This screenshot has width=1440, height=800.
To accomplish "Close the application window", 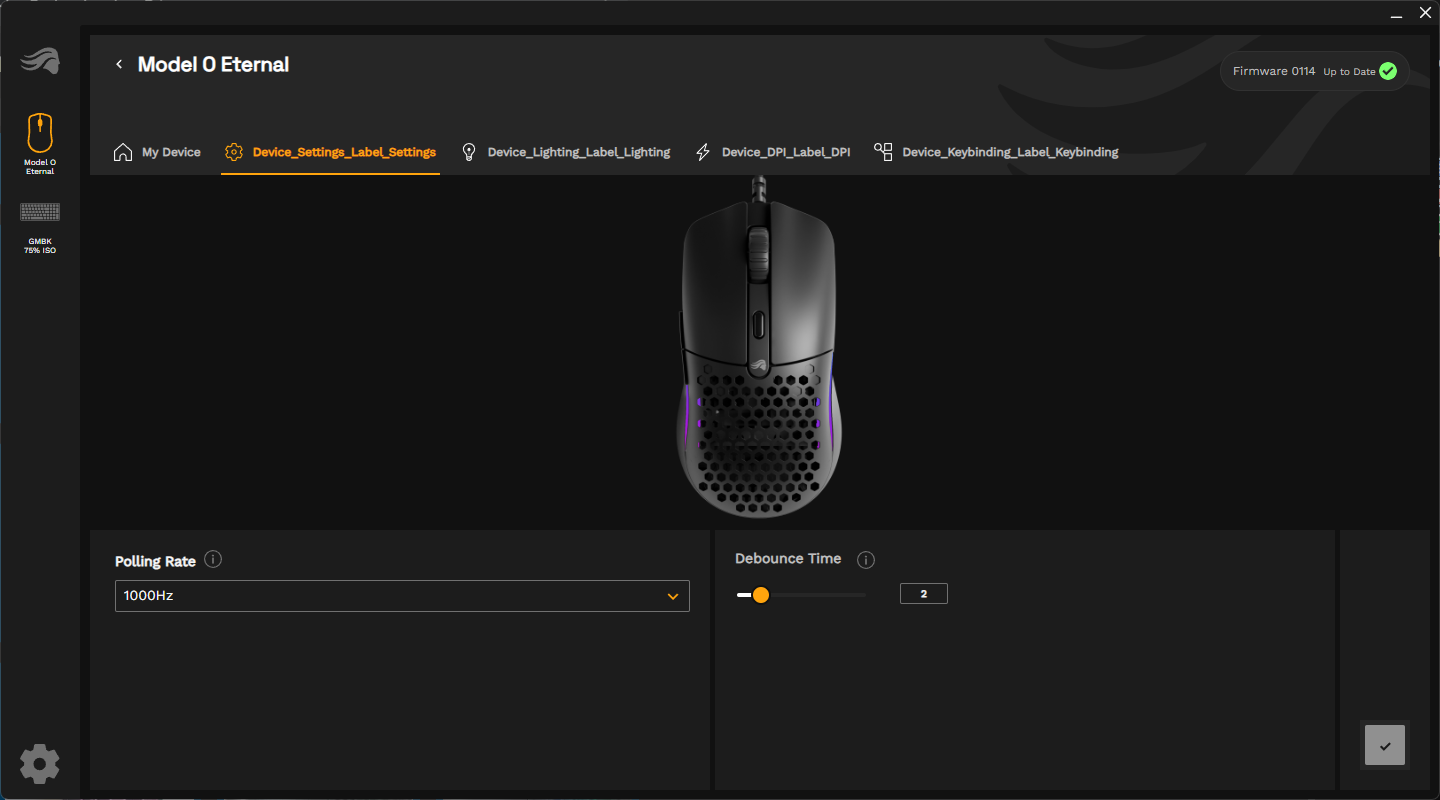I will (1426, 13).
